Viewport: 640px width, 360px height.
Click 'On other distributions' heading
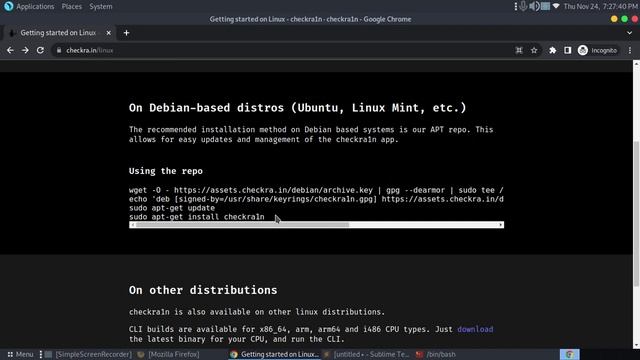click(203, 290)
